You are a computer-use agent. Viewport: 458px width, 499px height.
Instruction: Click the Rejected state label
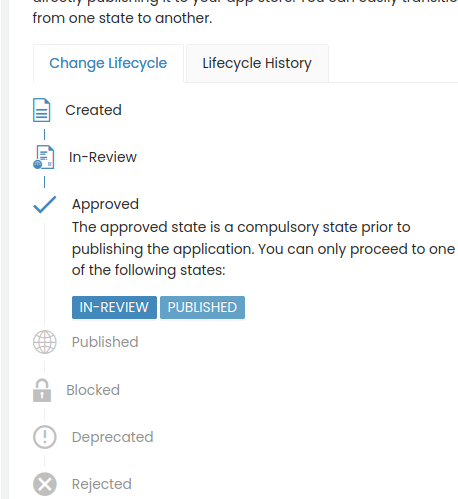[x=102, y=484]
